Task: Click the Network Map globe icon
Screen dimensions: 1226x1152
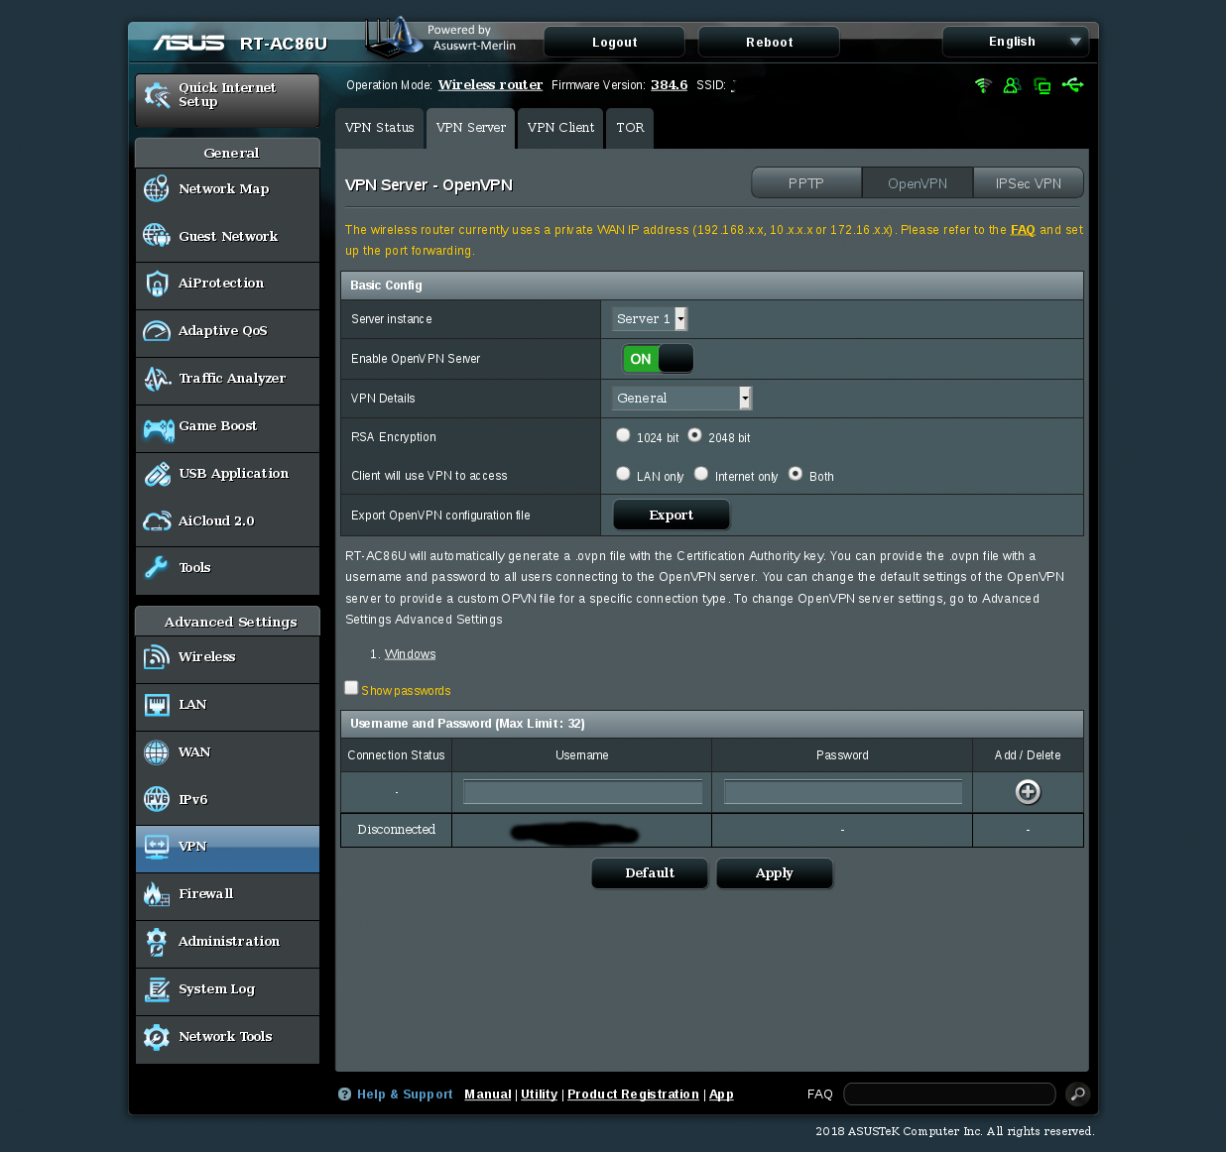Action: (x=156, y=189)
